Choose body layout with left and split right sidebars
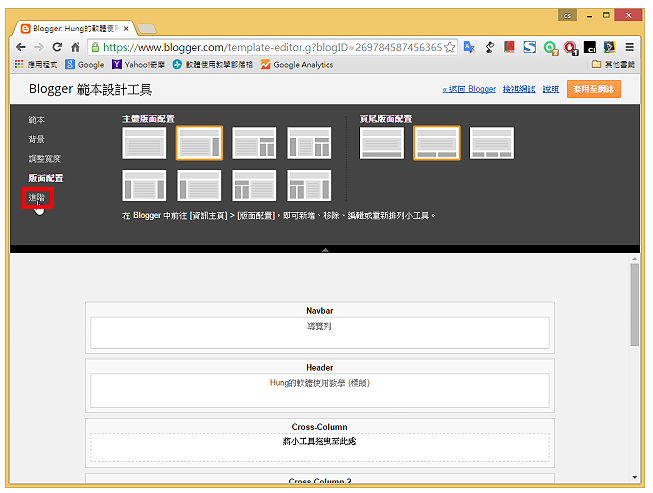653x493 pixels. [309, 143]
